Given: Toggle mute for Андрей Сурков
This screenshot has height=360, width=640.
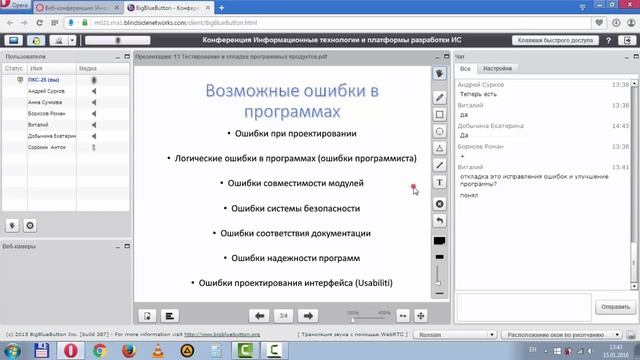Looking at the screenshot, I should [94, 91].
